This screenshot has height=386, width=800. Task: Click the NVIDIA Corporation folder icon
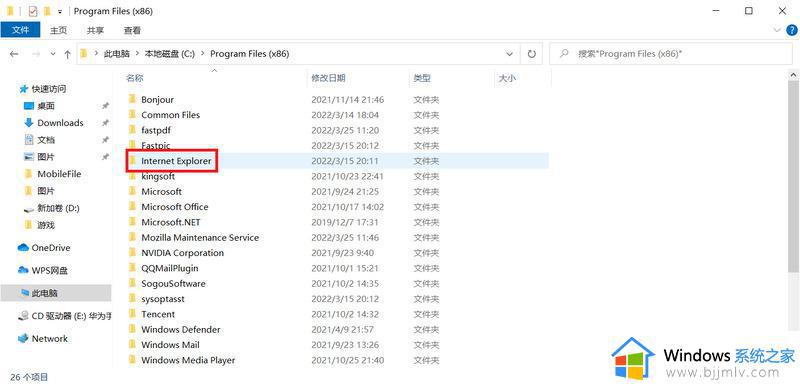(132, 253)
